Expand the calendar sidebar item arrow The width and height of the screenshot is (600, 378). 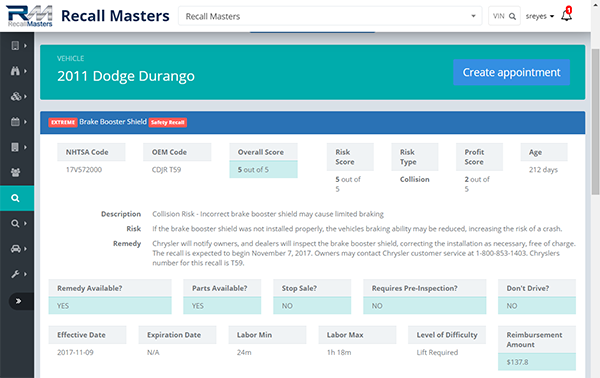(25, 122)
